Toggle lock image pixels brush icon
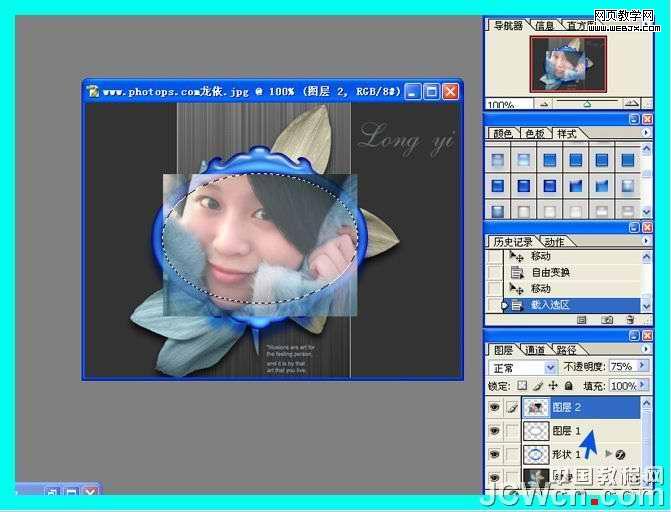 [538, 386]
